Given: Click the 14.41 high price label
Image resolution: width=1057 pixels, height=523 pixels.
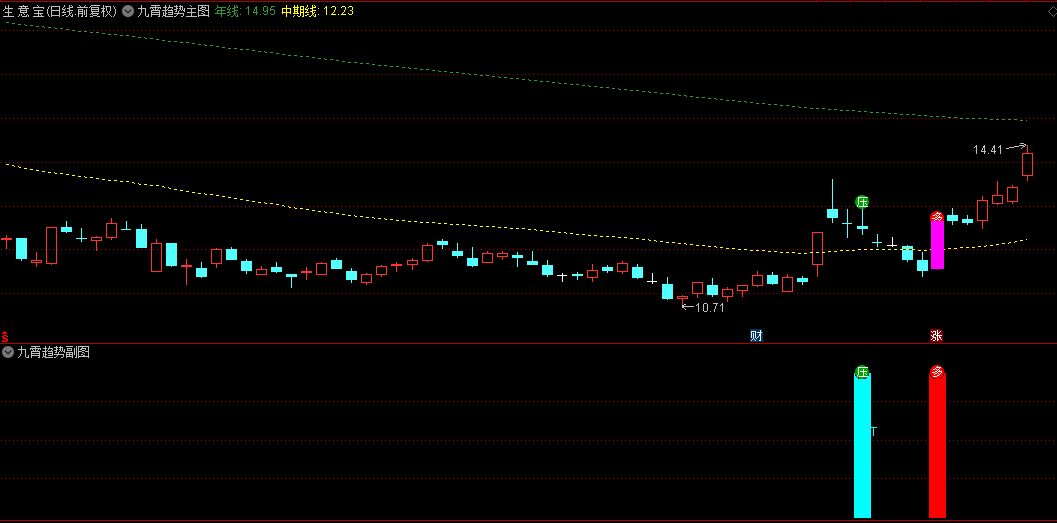Looking at the screenshot, I should [x=988, y=150].
